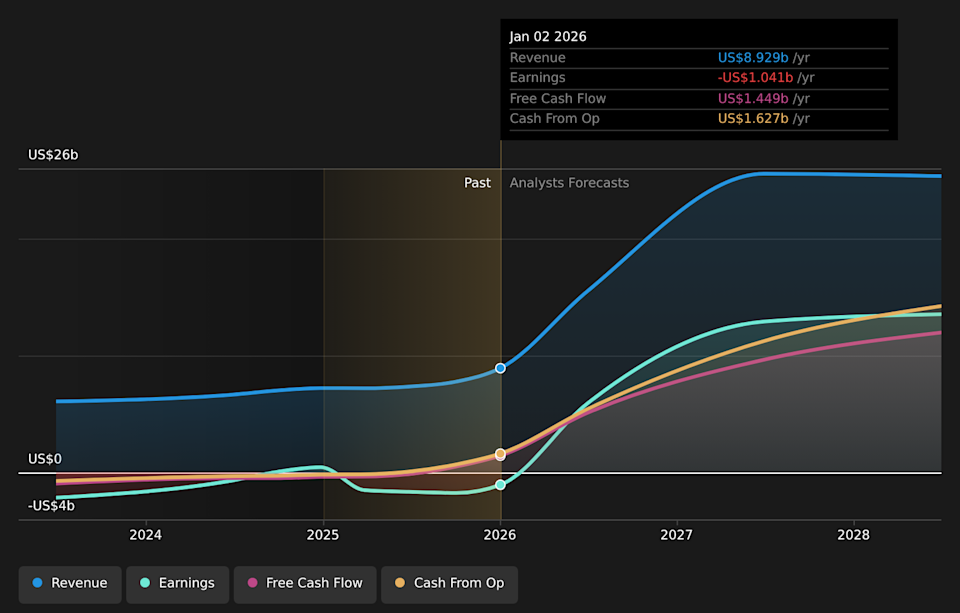Click the Cash From Op legend button
The image size is (960, 613).
point(448,582)
